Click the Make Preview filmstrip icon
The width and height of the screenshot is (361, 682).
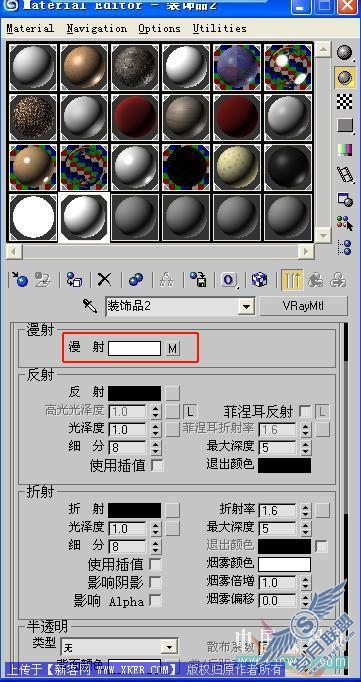345,174
